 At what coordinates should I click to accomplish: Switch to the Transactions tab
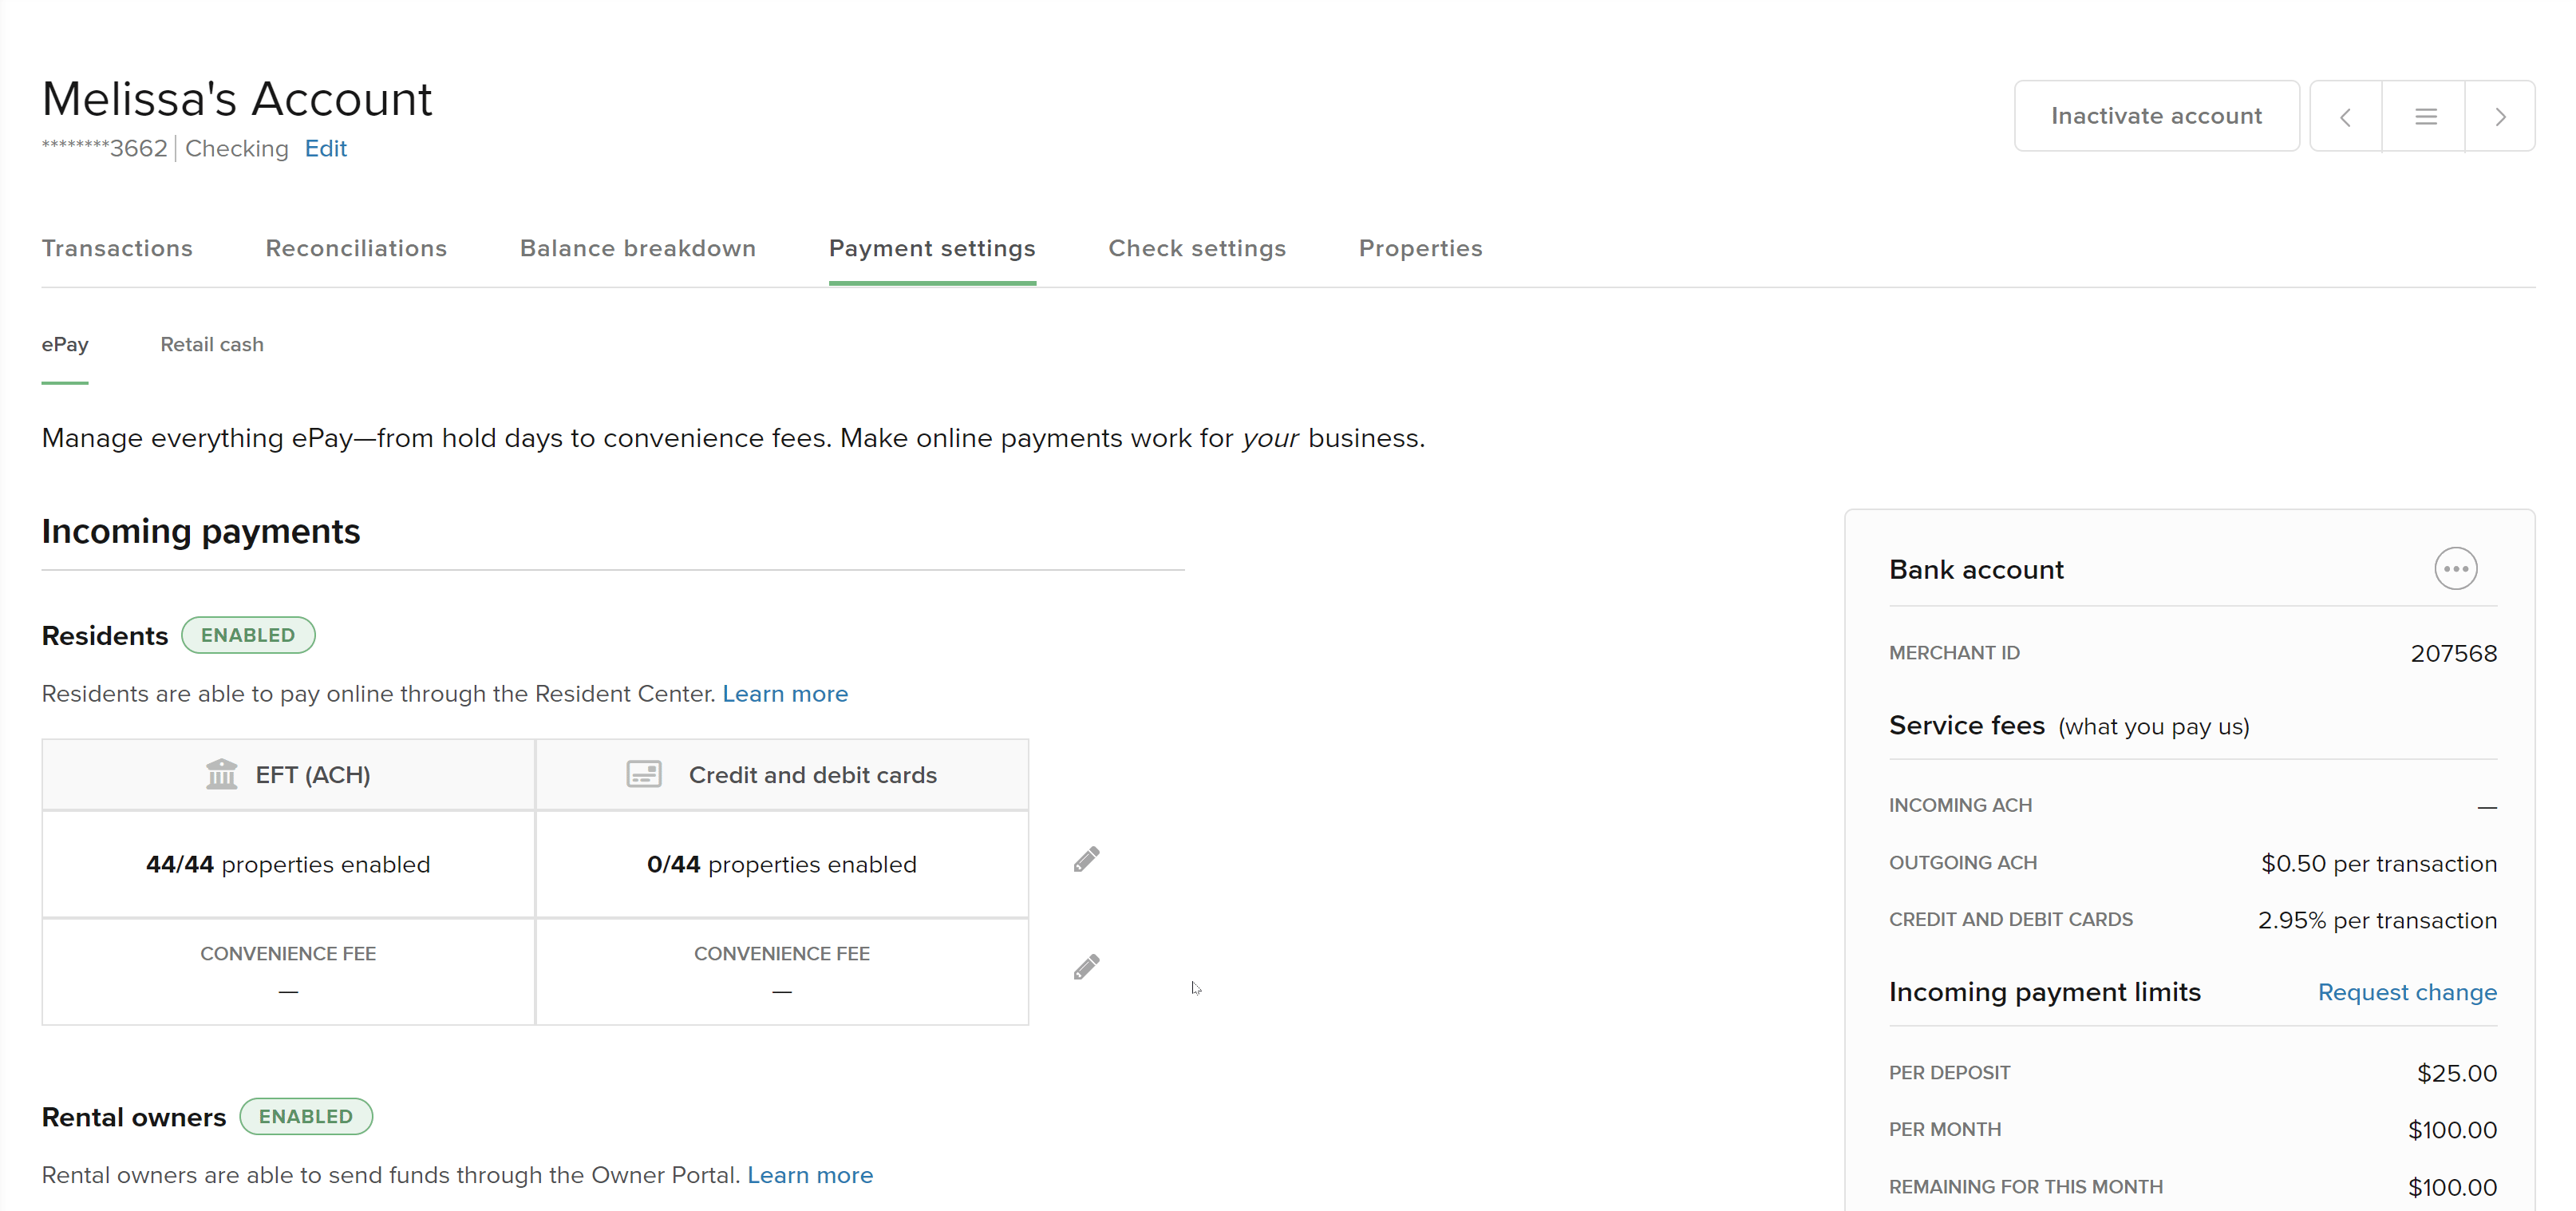tap(117, 248)
